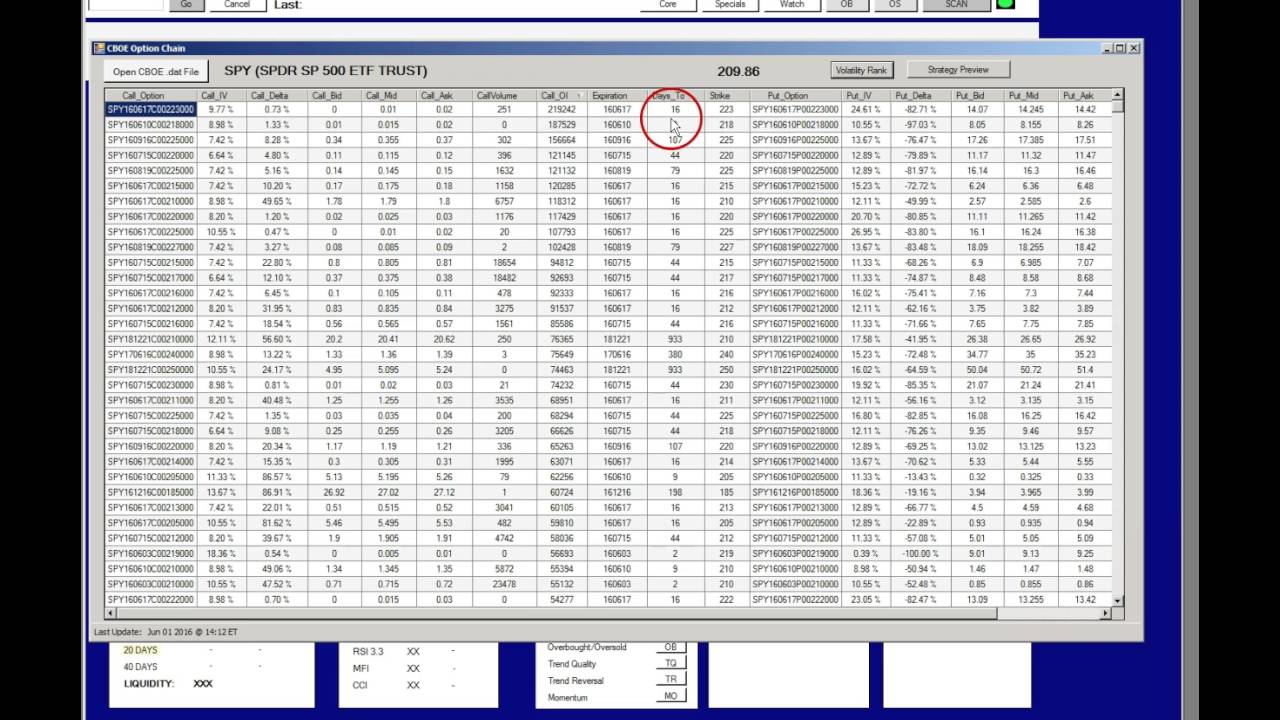Click the 20 DAYS label
The width and height of the screenshot is (1280, 720).
coord(140,650)
